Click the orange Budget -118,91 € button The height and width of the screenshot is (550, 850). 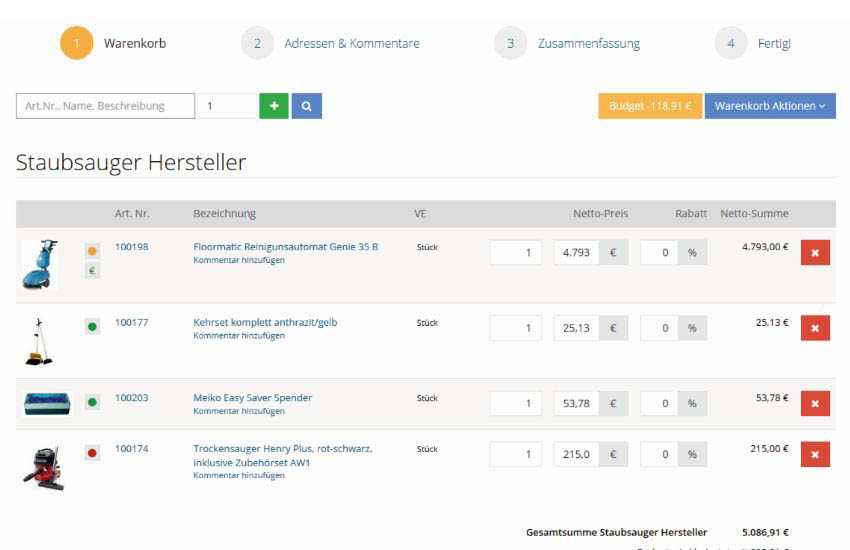tap(650, 106)
